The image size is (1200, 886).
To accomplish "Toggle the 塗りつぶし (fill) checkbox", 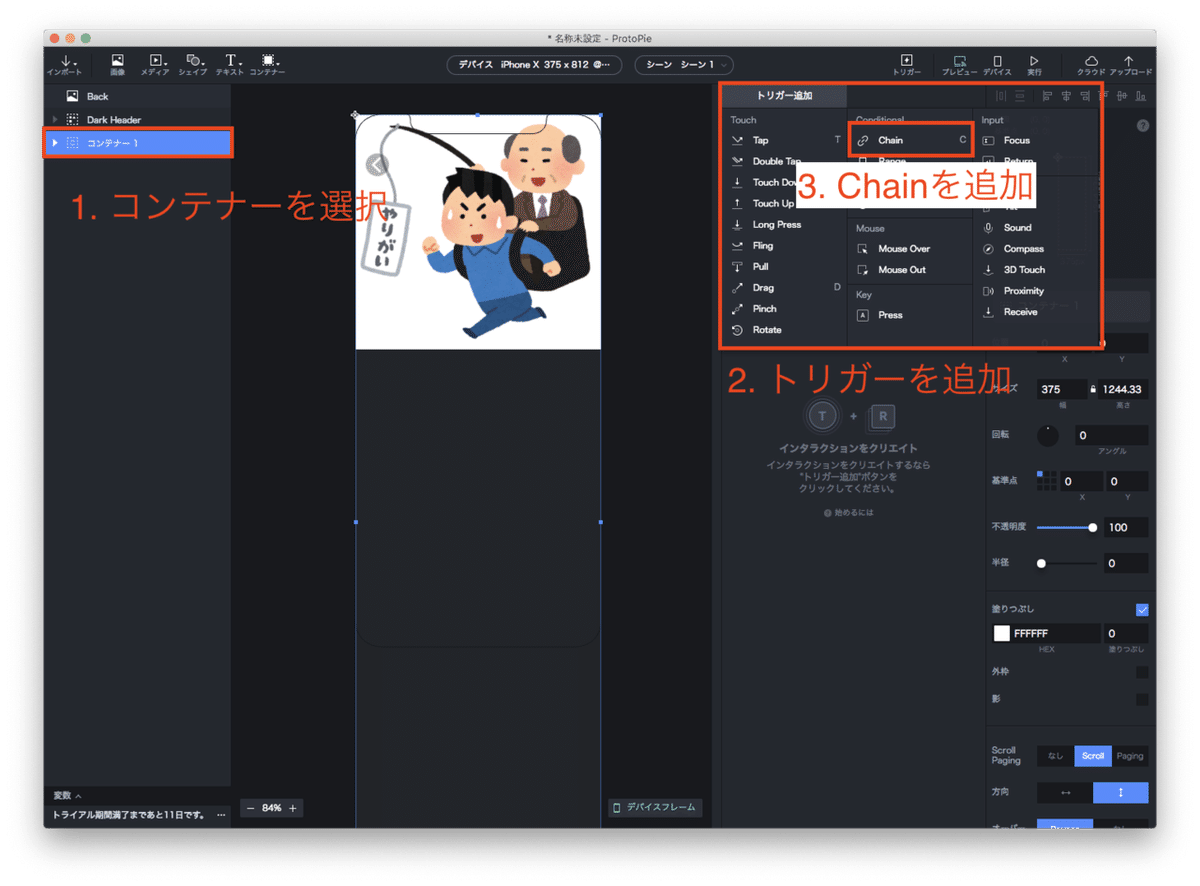I will coord(1142,610).
